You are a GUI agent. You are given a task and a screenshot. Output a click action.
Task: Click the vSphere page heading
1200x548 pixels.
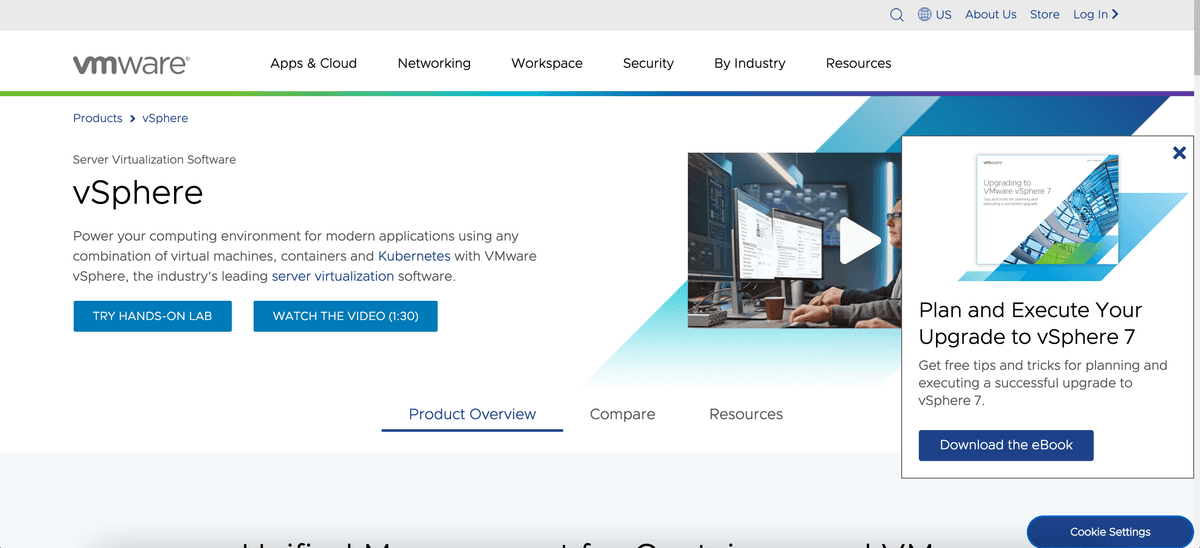[138, 192]
